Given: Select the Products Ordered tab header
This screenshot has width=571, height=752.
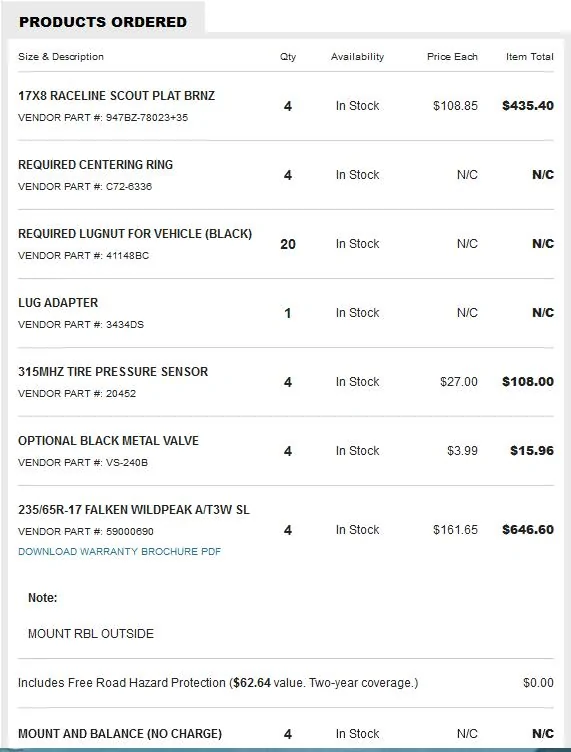Looking at the screenshot, I should pos(103,22).
